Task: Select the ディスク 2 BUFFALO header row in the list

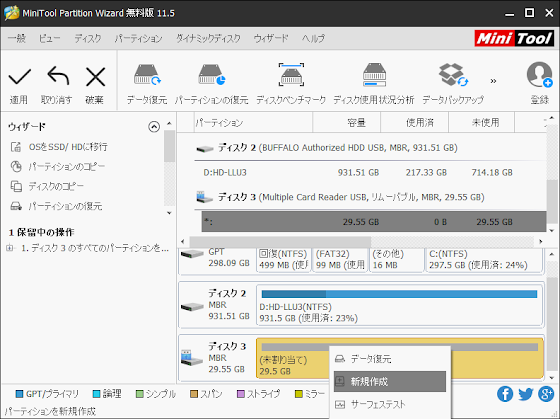Action: 370,148
